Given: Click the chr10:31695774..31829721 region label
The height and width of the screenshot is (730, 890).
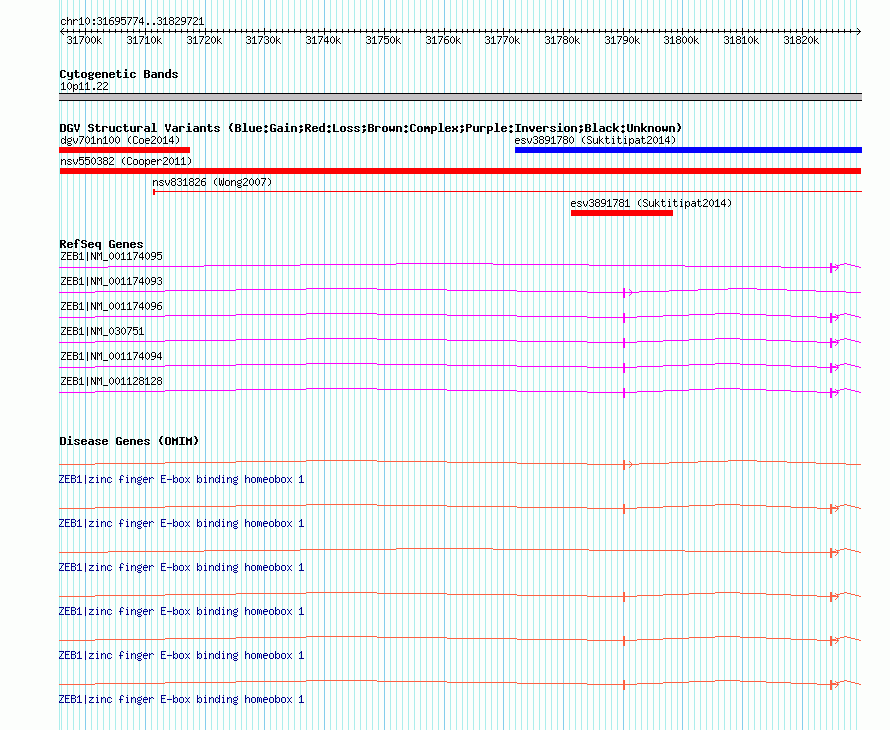Looking at the screenshot, I should 132,21.
